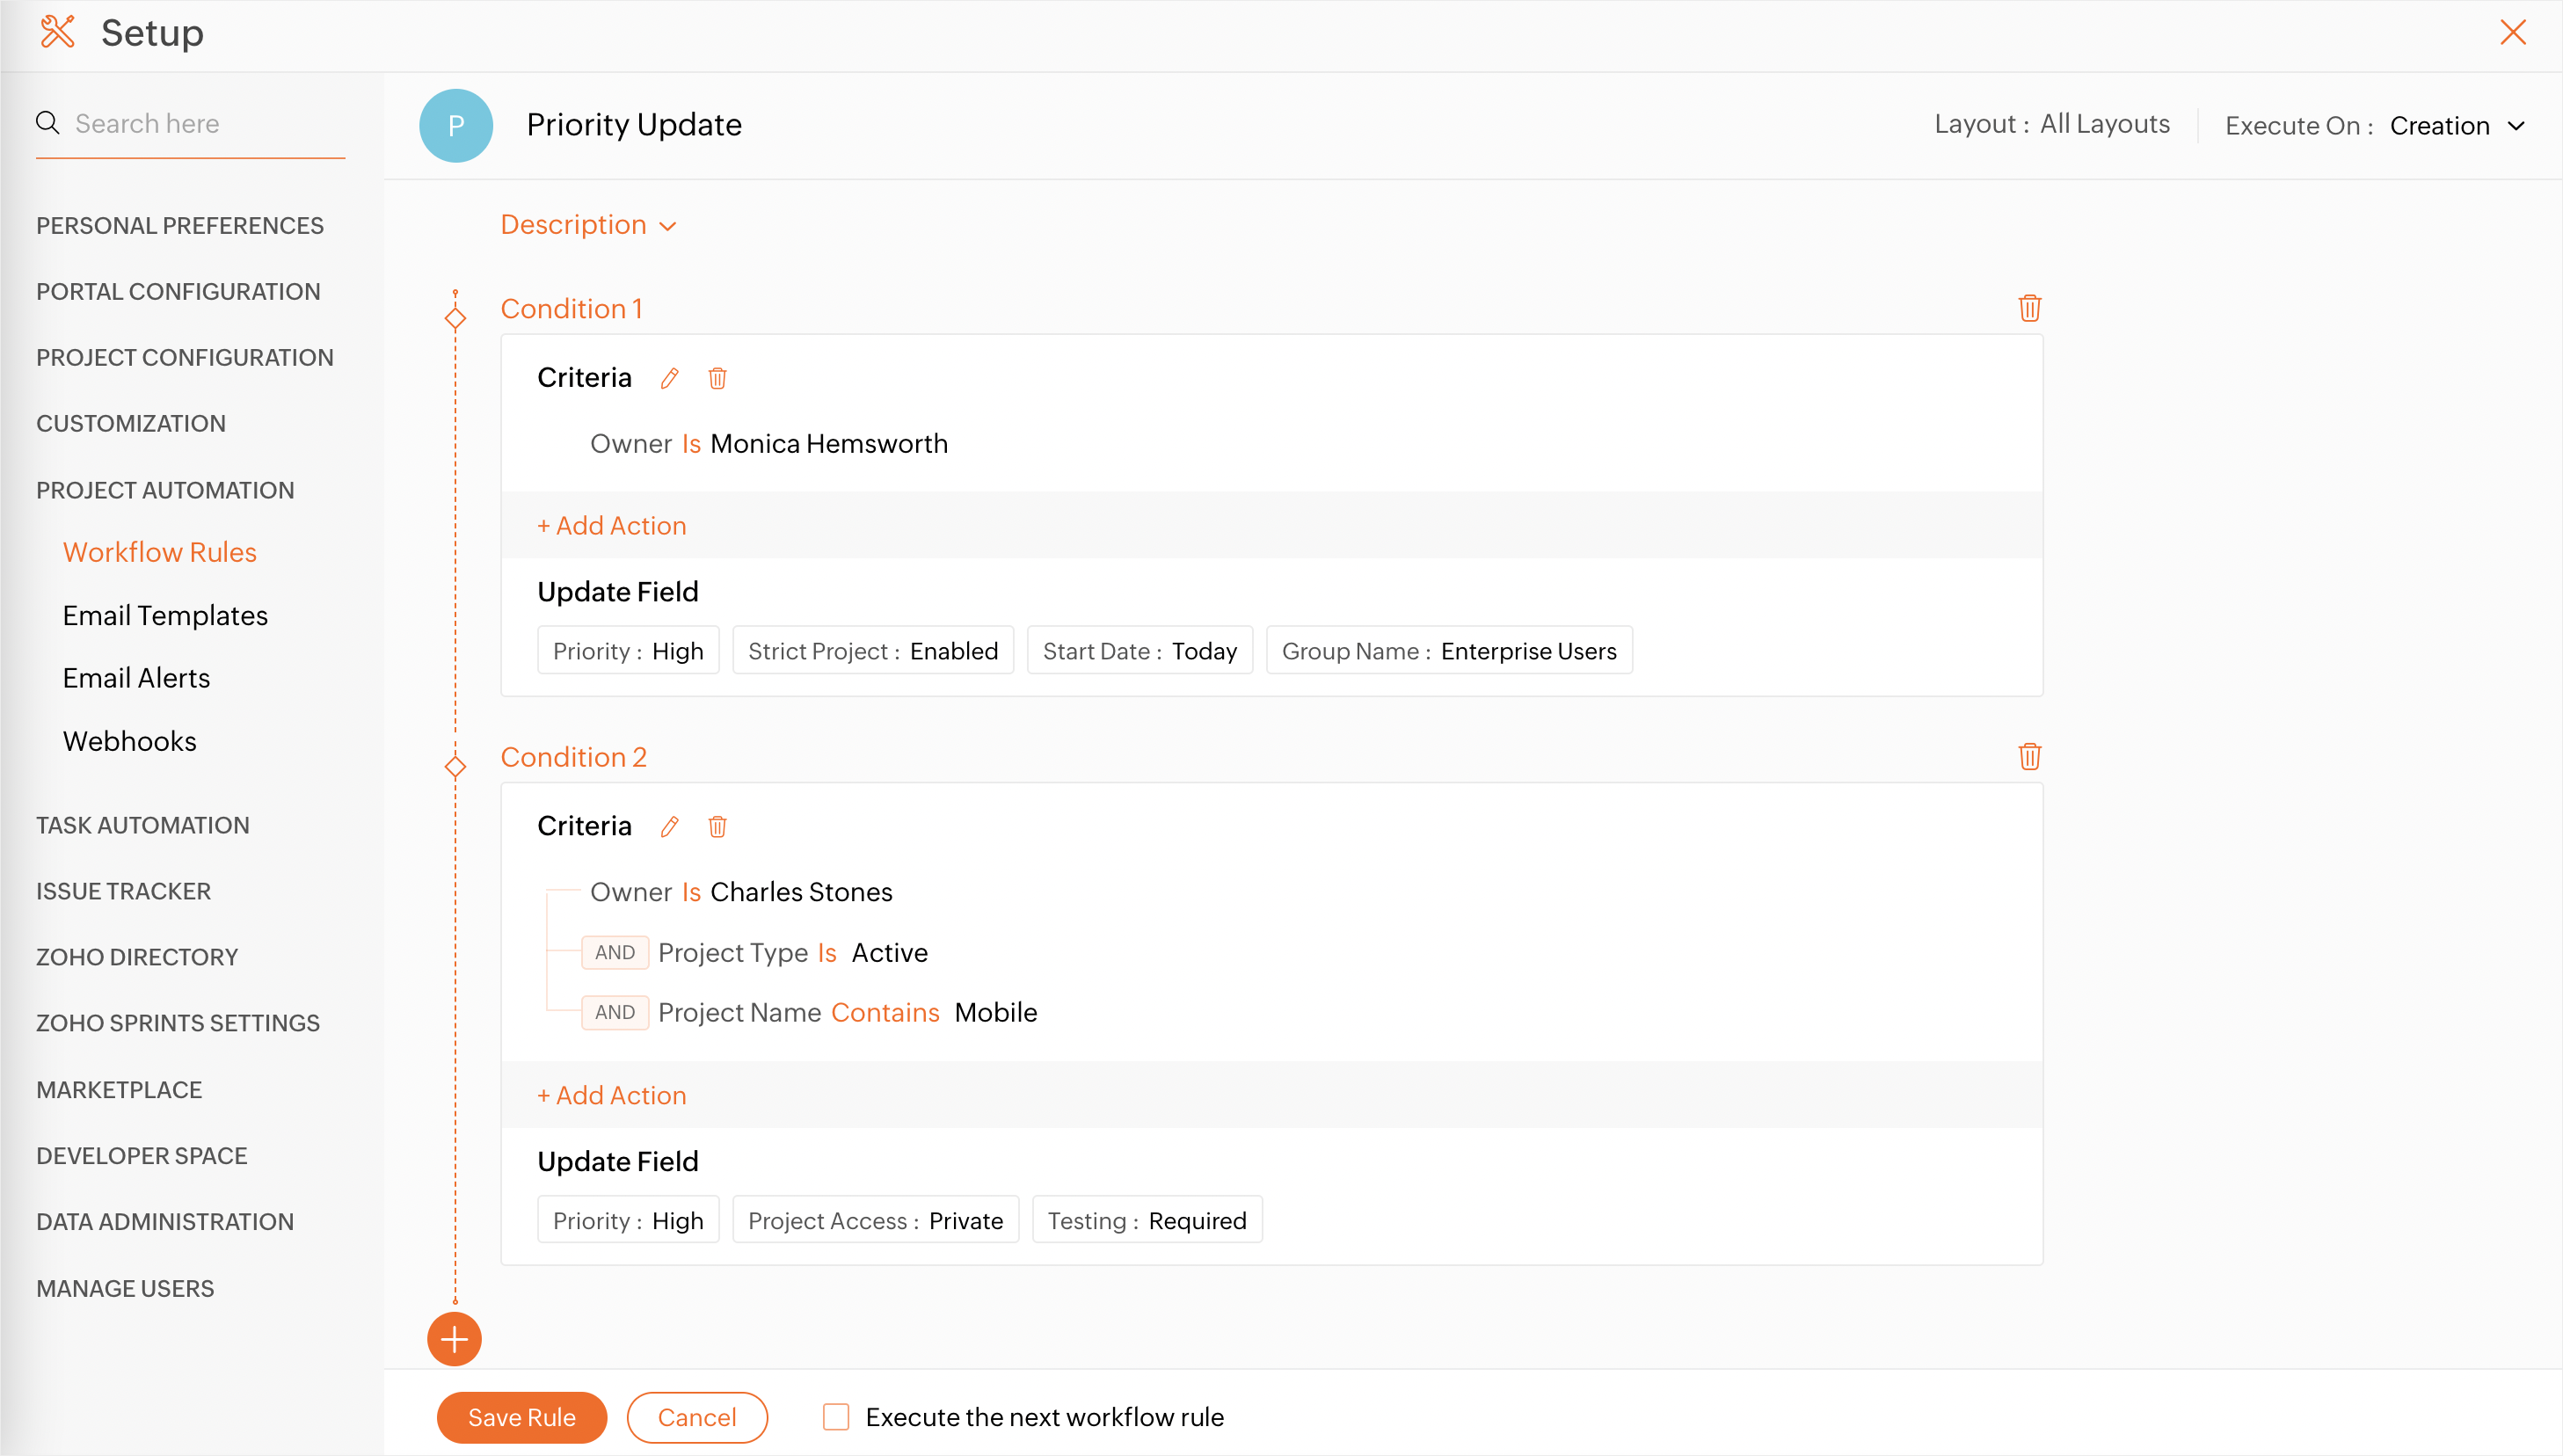Add Action under Condition 1

[x=612, y=526]
